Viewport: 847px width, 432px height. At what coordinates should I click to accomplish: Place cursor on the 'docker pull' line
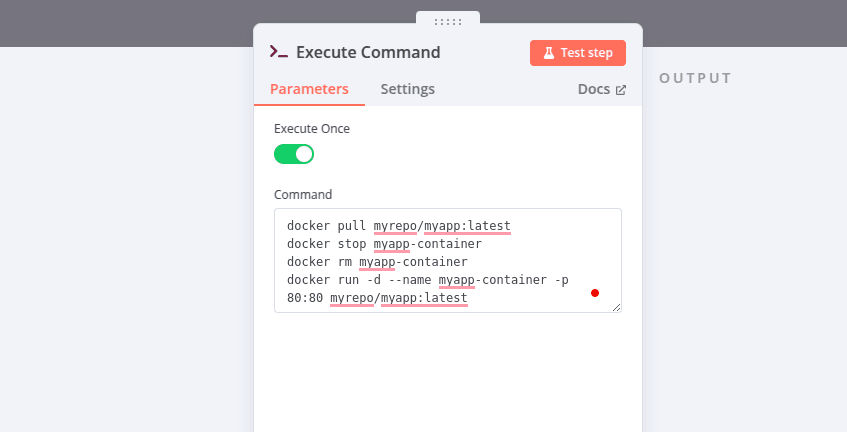[399, 225]
